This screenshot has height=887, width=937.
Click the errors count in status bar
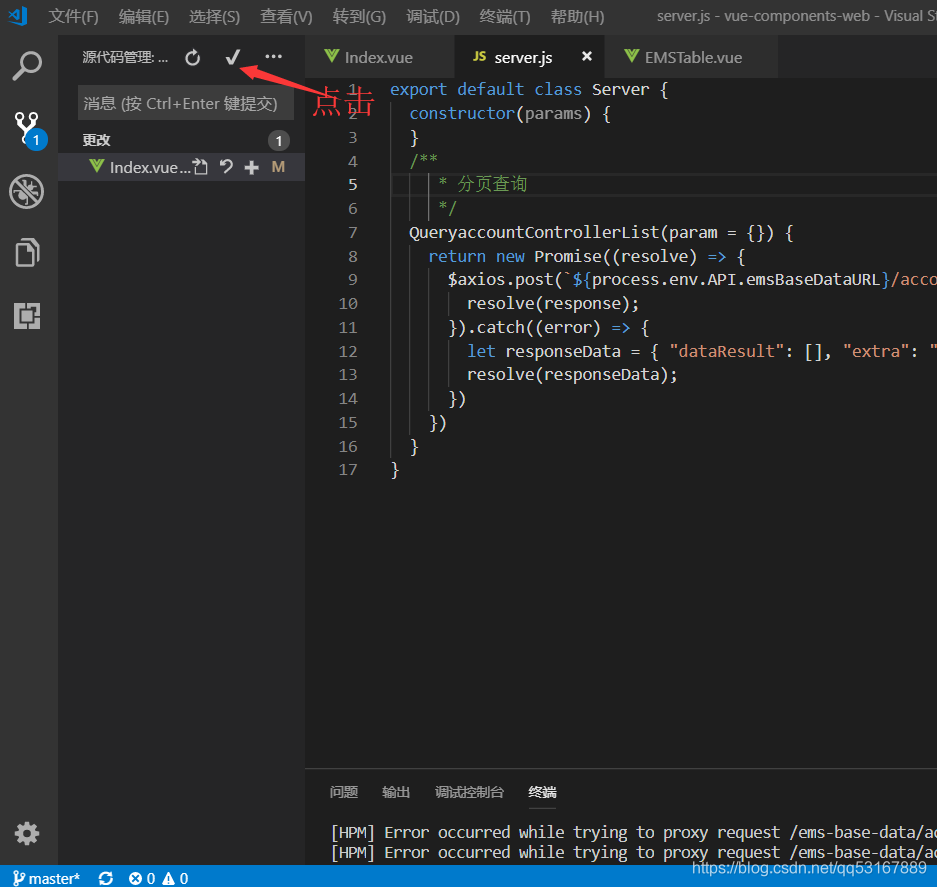point(142,878)
